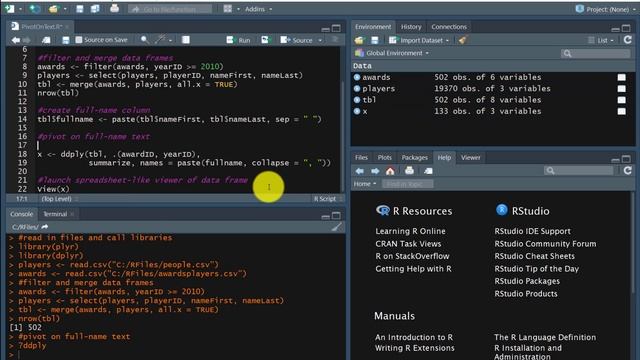Viewport: 640px width, 360px height.
Task: Run the current line of code
Action: (x=239, y=40)
